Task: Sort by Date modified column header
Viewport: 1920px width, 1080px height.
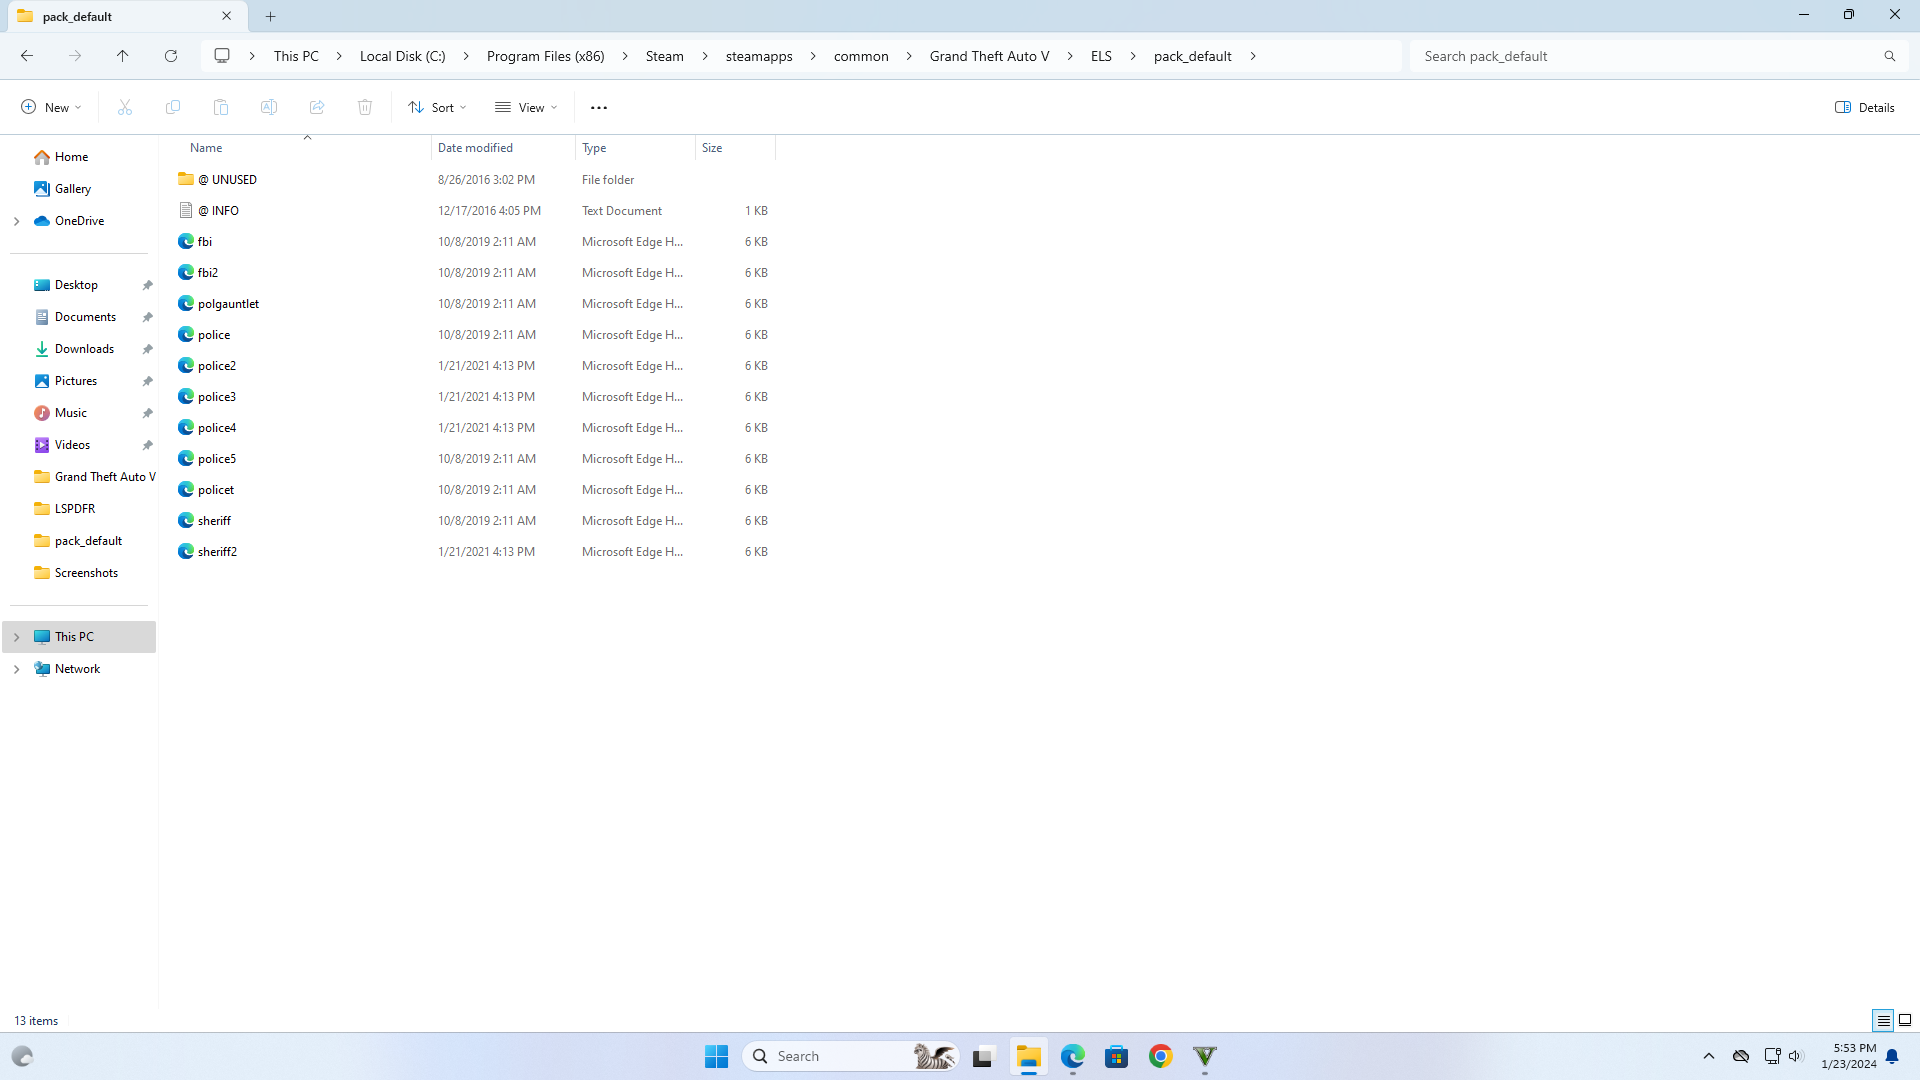Action: coord(475,148)
